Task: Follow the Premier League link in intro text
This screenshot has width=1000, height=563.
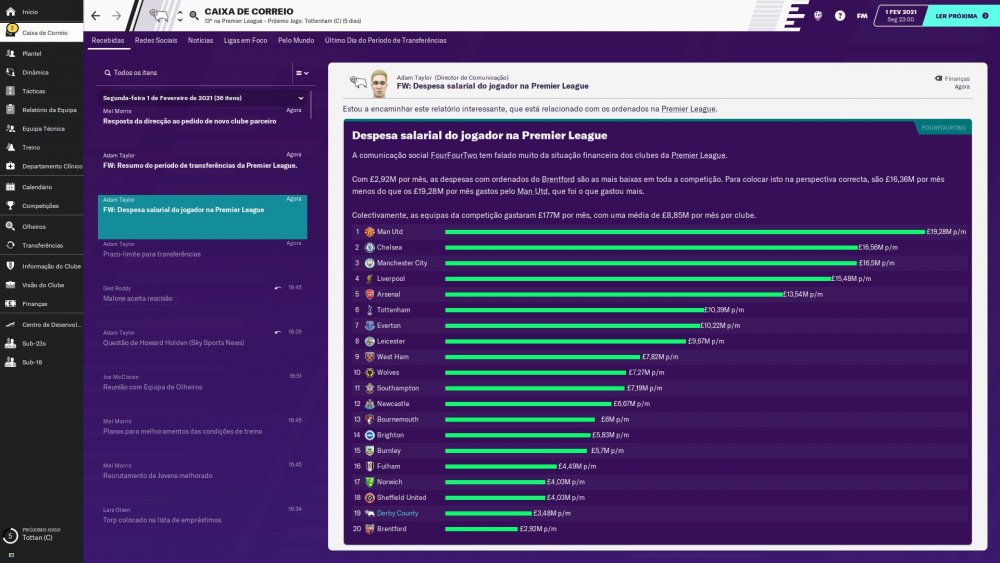Action: 688,109
